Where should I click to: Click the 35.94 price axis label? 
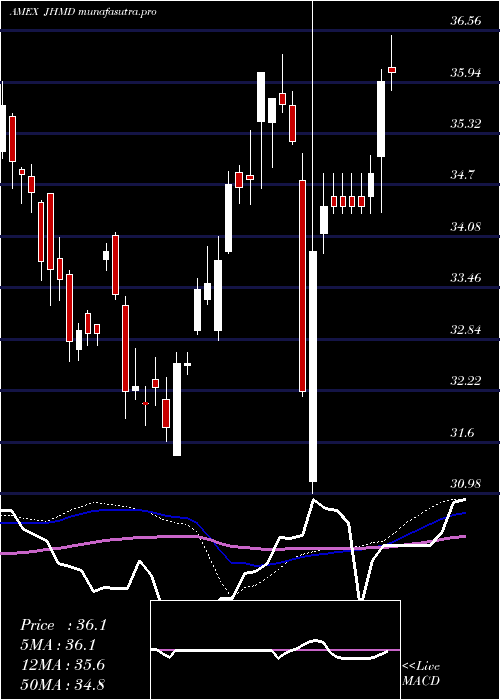[x=465, y=72]
